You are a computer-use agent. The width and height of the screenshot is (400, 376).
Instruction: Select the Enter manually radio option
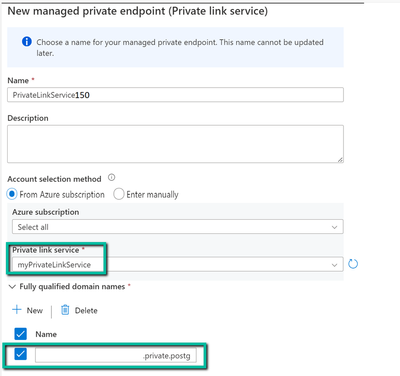tap(119, 194)
